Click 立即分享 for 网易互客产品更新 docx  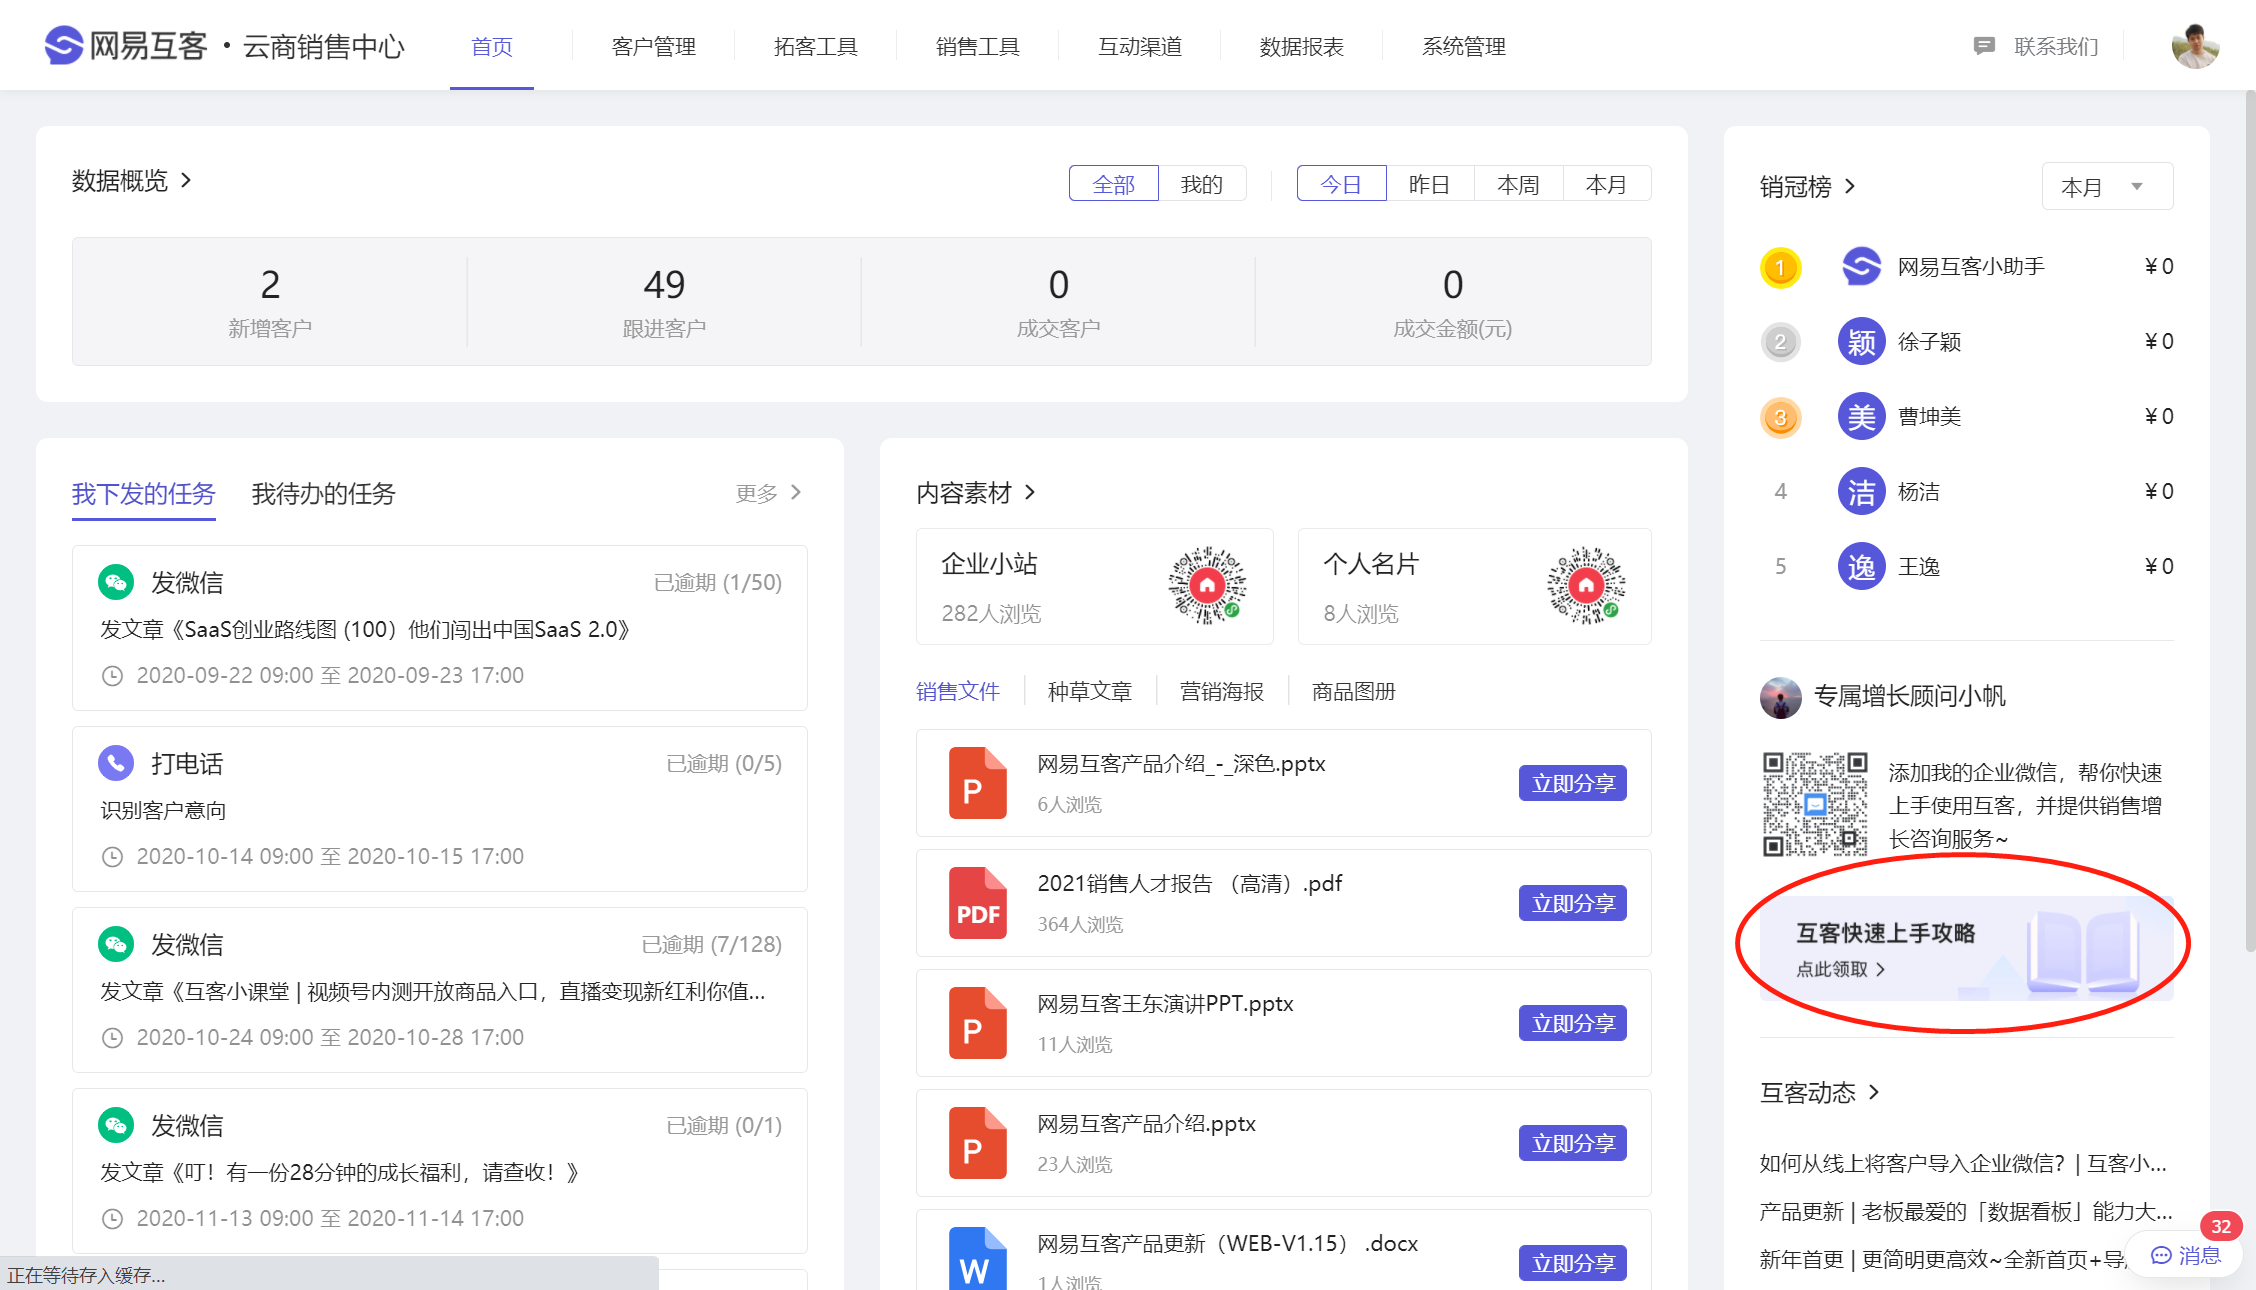tap(1573, 1263)
